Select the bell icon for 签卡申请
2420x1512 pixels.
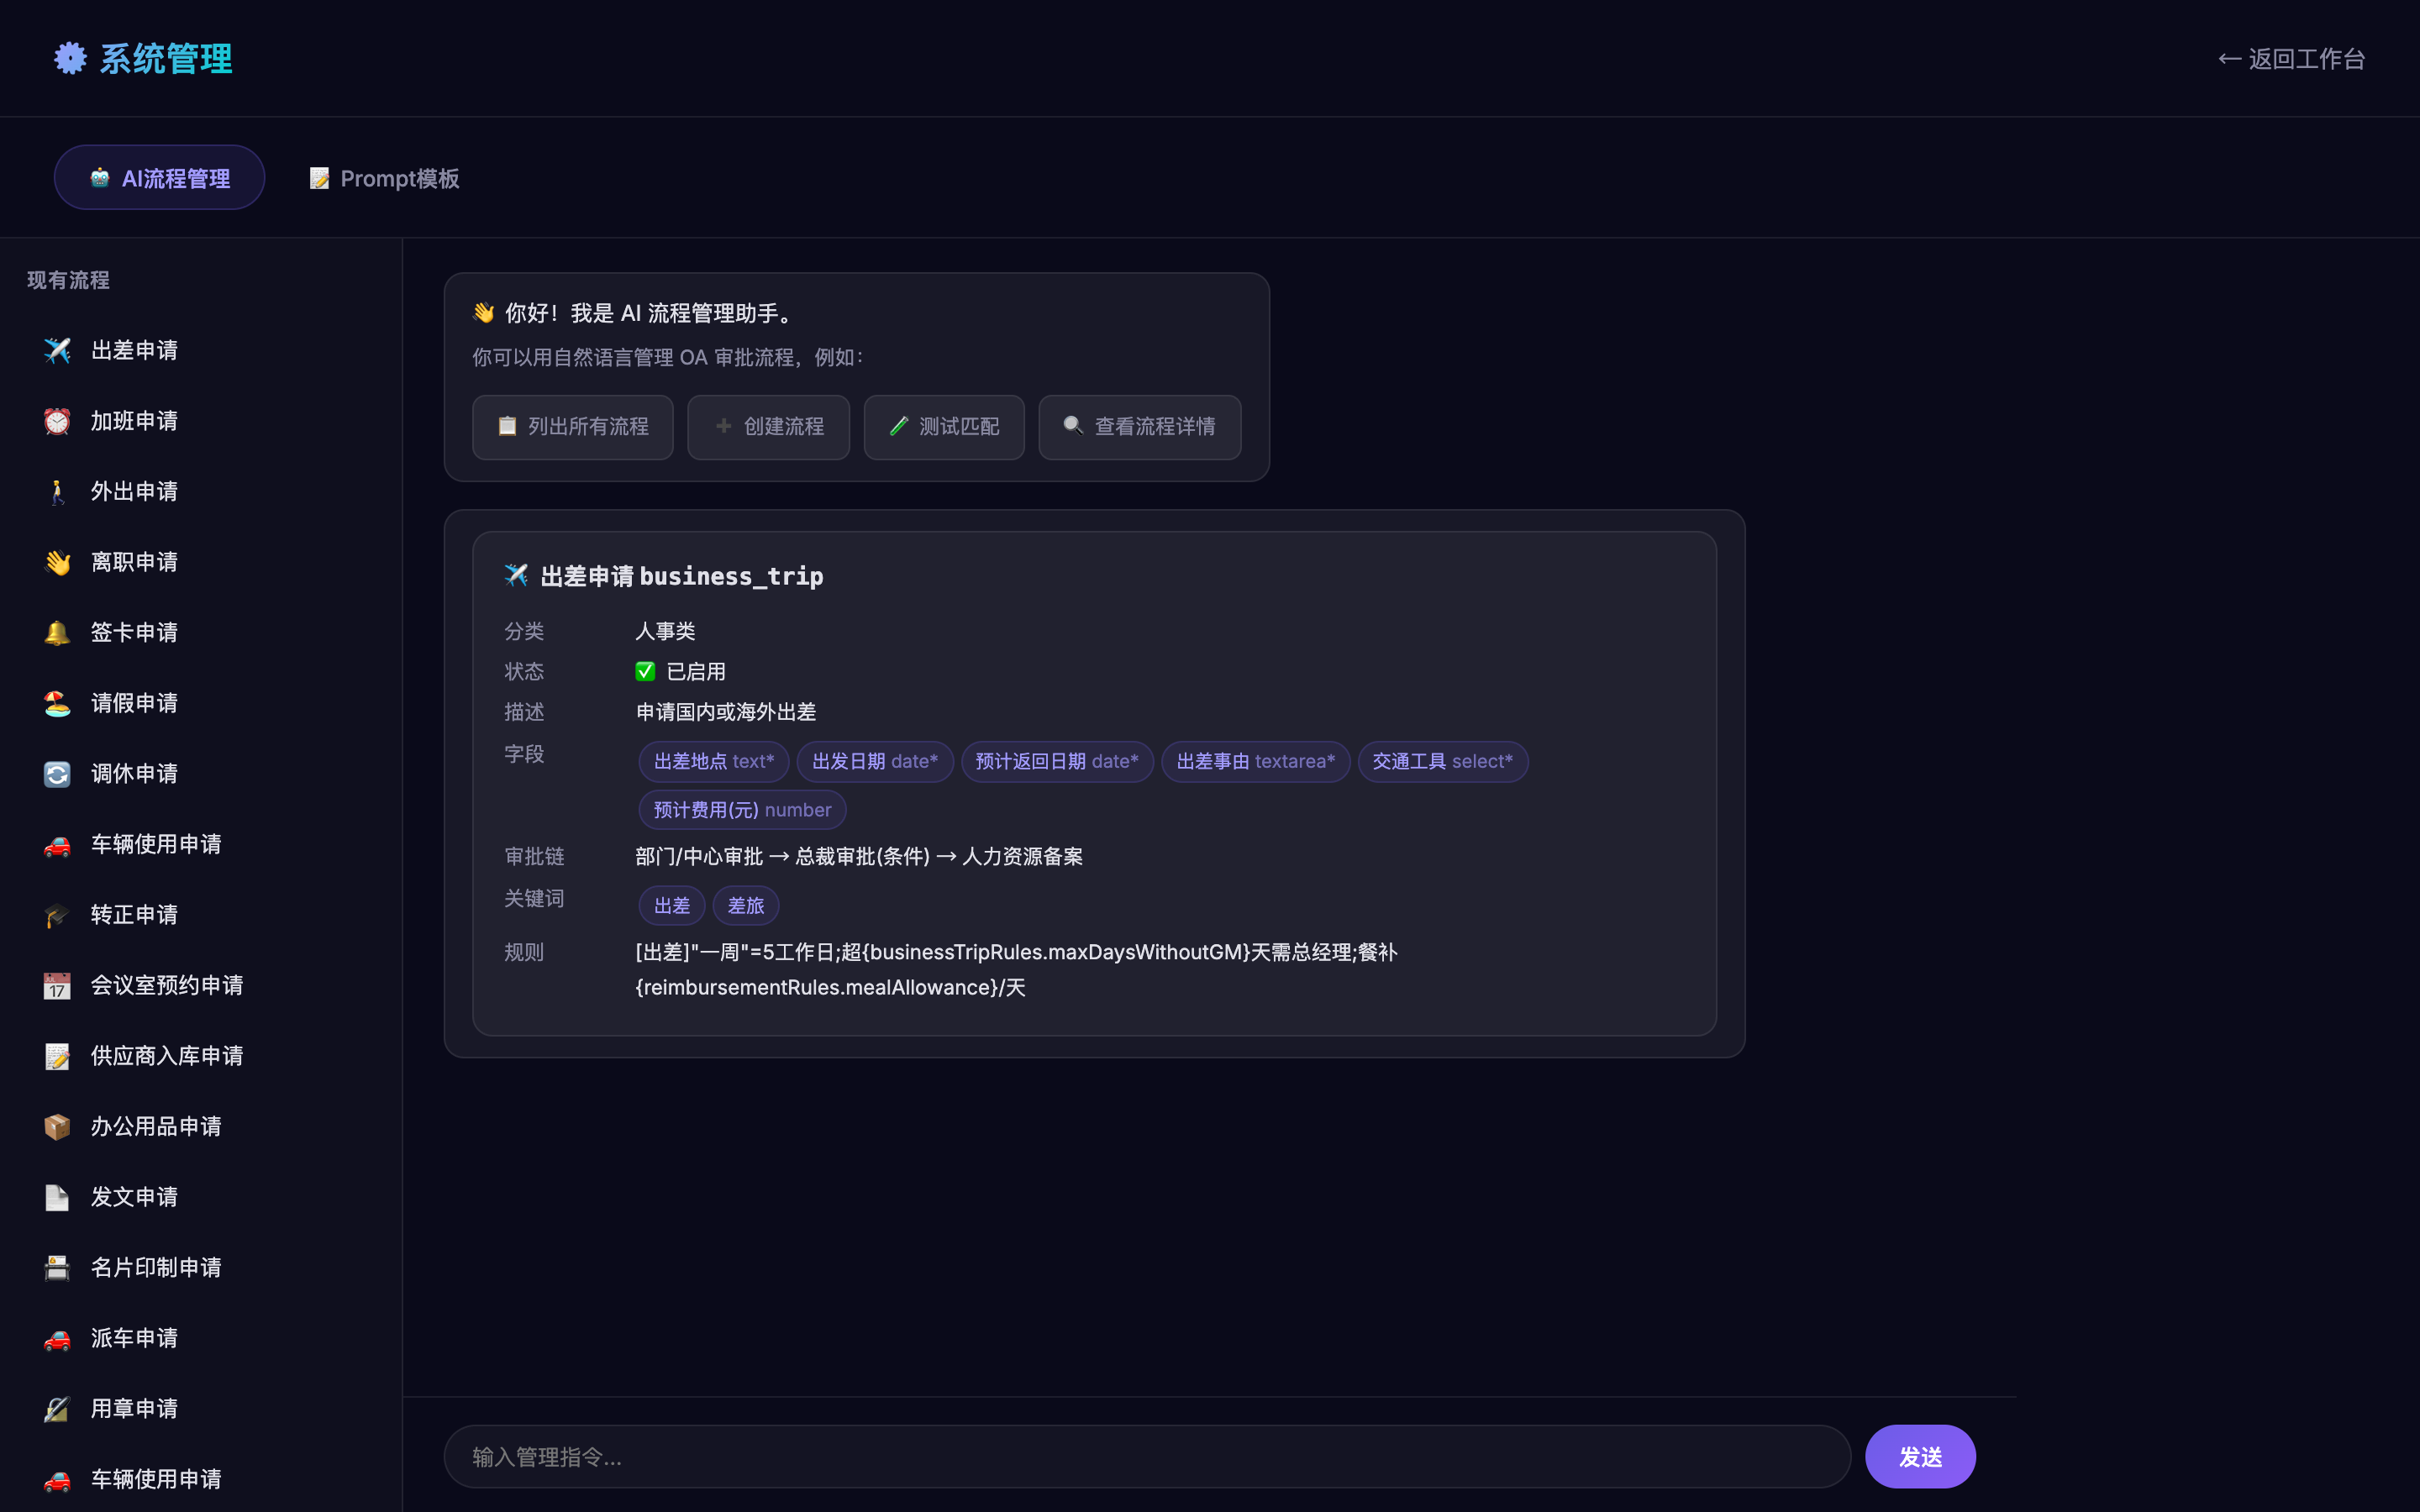coord(57,632)
